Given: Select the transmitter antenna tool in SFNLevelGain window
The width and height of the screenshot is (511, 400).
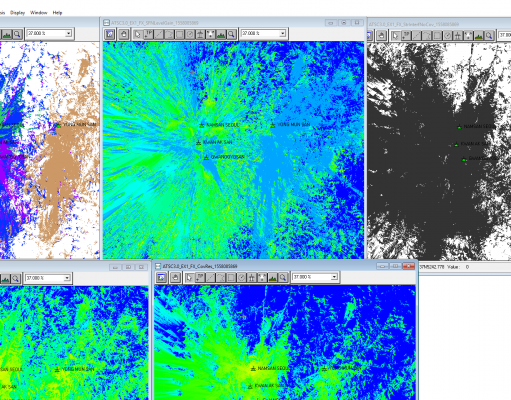Looking at the screenshot, I should 200,34.
